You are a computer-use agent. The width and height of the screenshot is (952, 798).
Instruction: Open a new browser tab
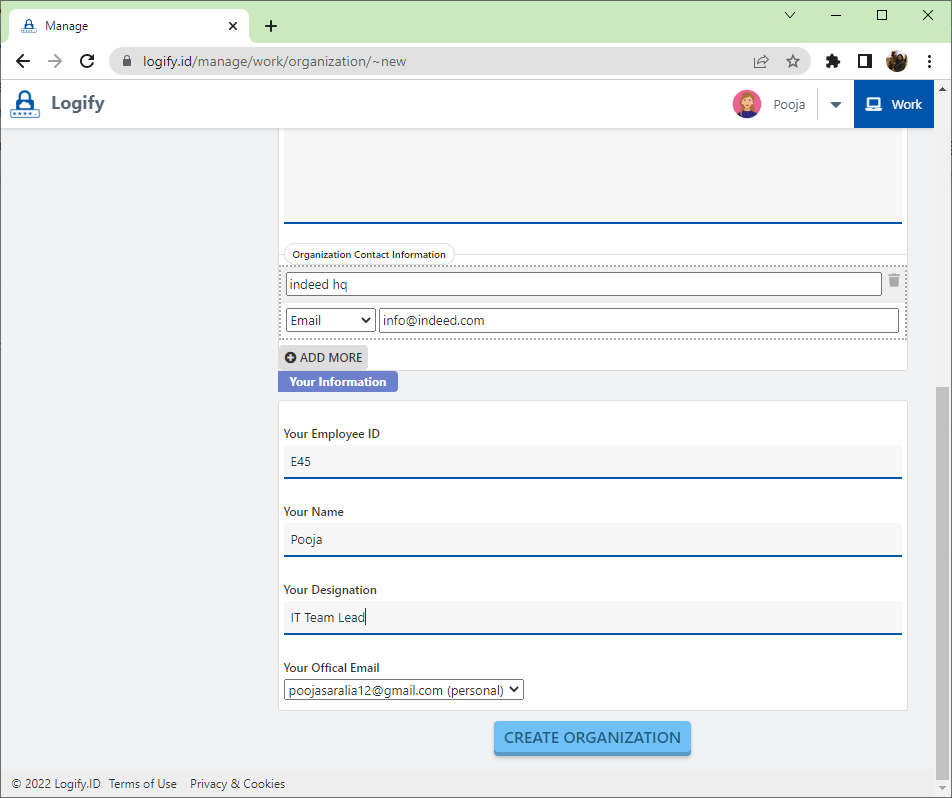point(270,26)
